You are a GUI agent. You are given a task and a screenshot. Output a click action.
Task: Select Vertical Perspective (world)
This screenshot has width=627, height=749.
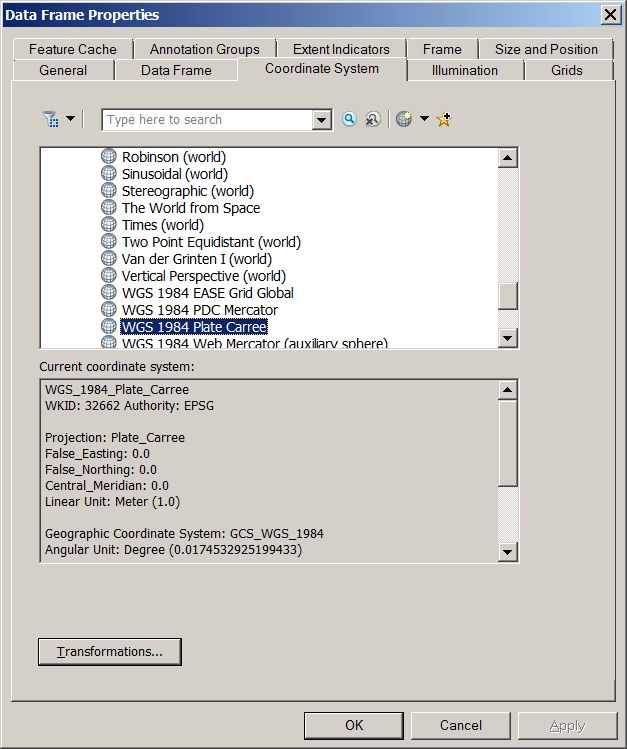coord(204,276)
